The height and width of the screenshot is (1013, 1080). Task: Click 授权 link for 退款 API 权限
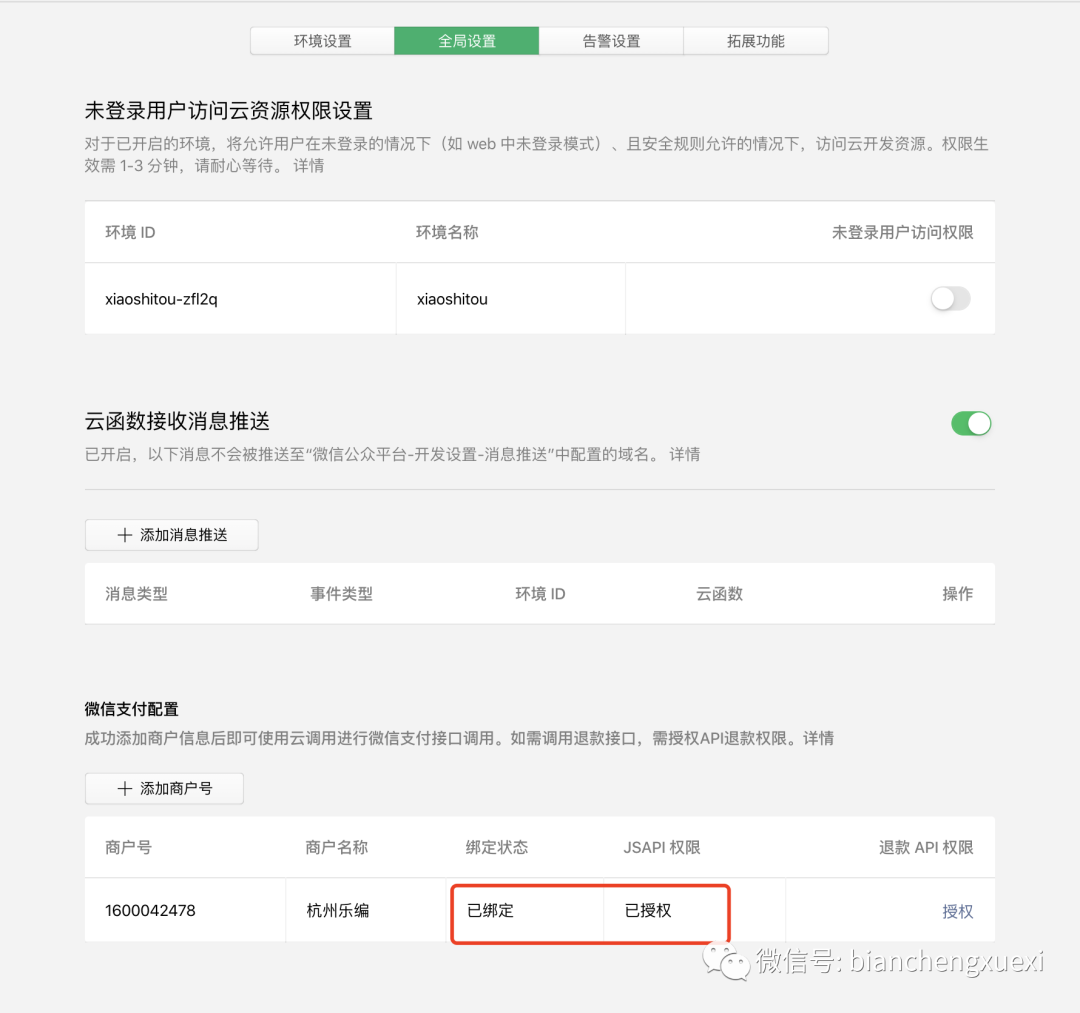[x=957, y=911]
